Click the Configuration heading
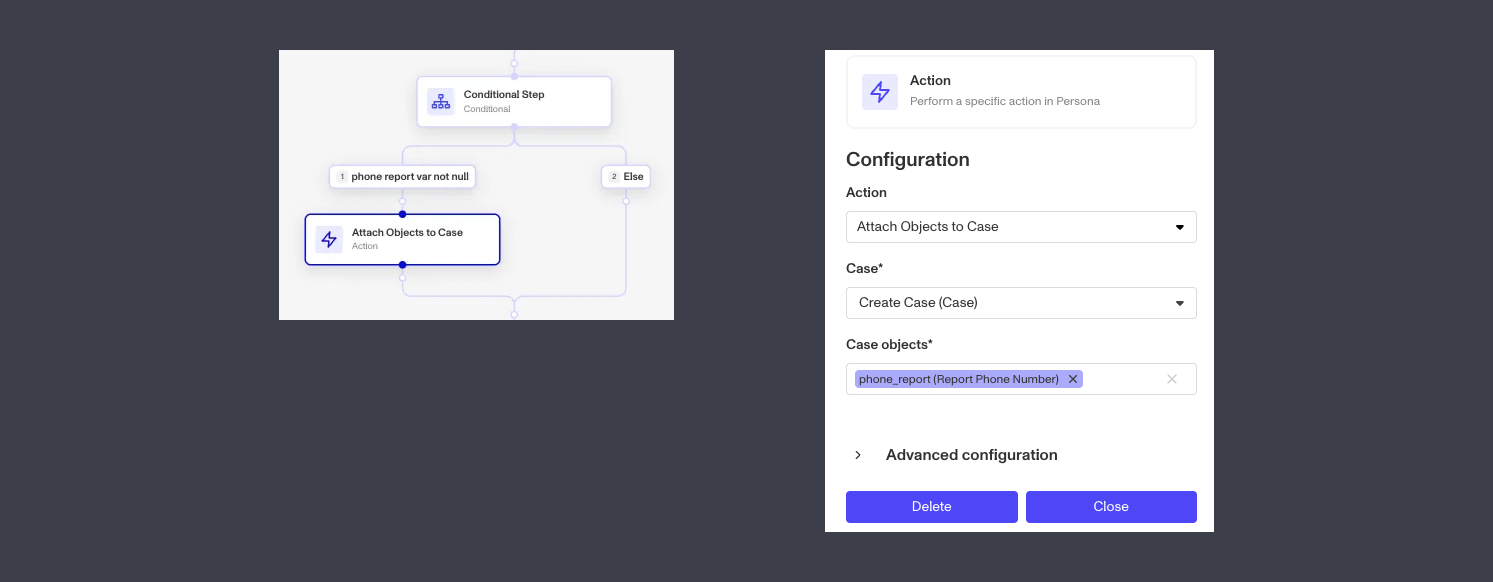Viewport: 1493px width, 582px height. pyautogui.click(x=908, y=160)
